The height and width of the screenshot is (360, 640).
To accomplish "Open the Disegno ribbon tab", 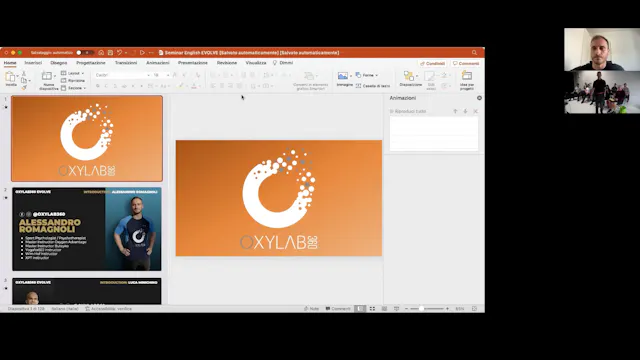I will click(59, 63).
